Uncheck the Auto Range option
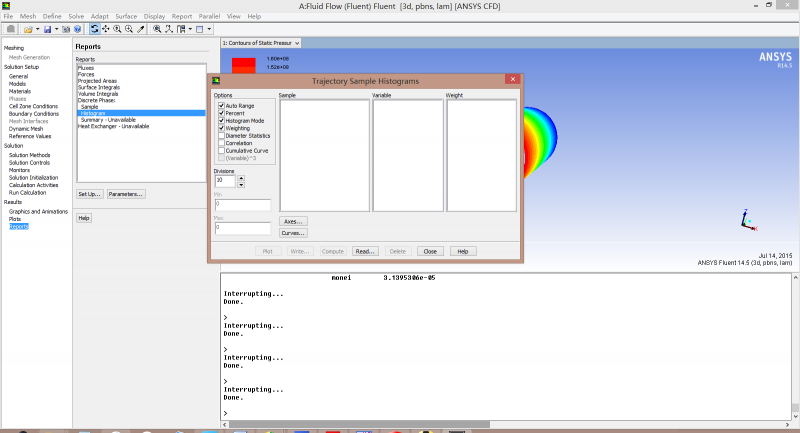800x433 pixels. [221, 106]
